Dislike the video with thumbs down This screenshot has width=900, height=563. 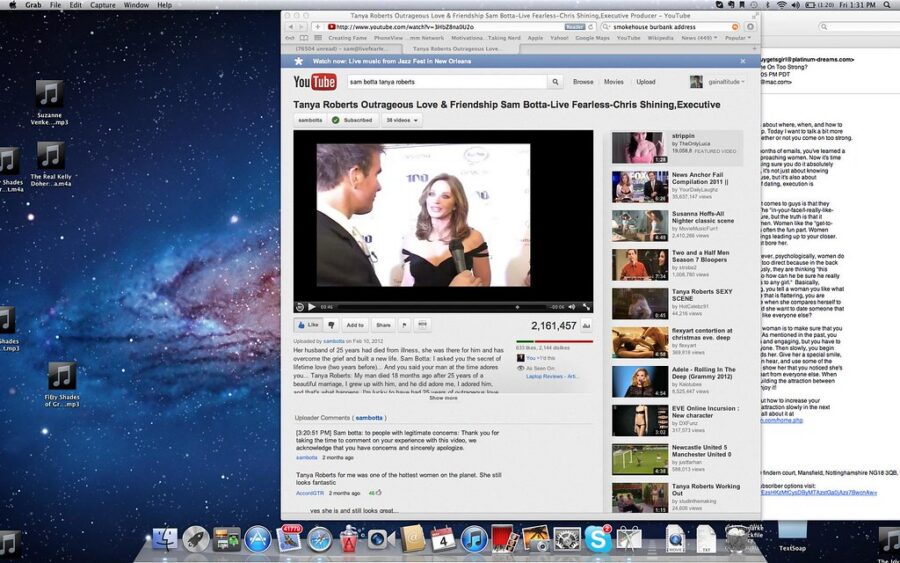[331, 325]
